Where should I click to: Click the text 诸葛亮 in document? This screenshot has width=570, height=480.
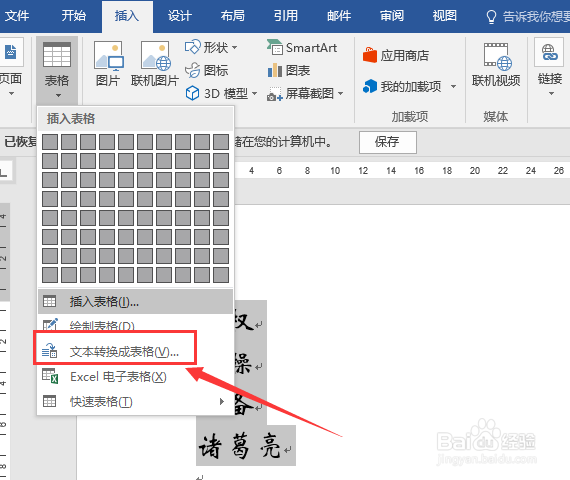240,445
